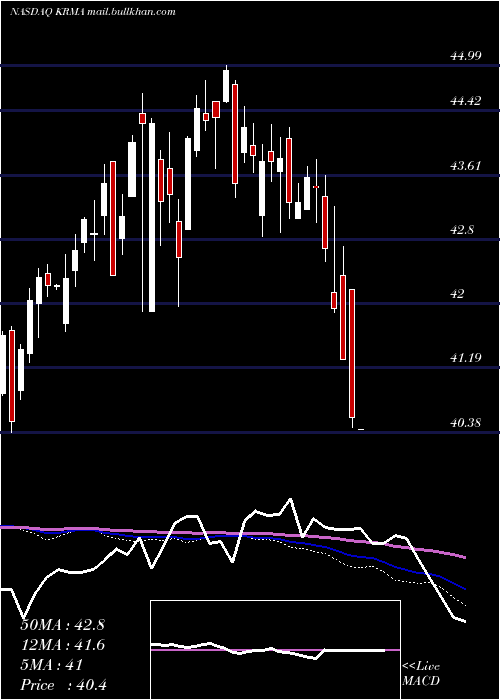The width and height of the screenshot is (500, 700).
Task: Click the 40.38 price axis label
Action: 465,423
